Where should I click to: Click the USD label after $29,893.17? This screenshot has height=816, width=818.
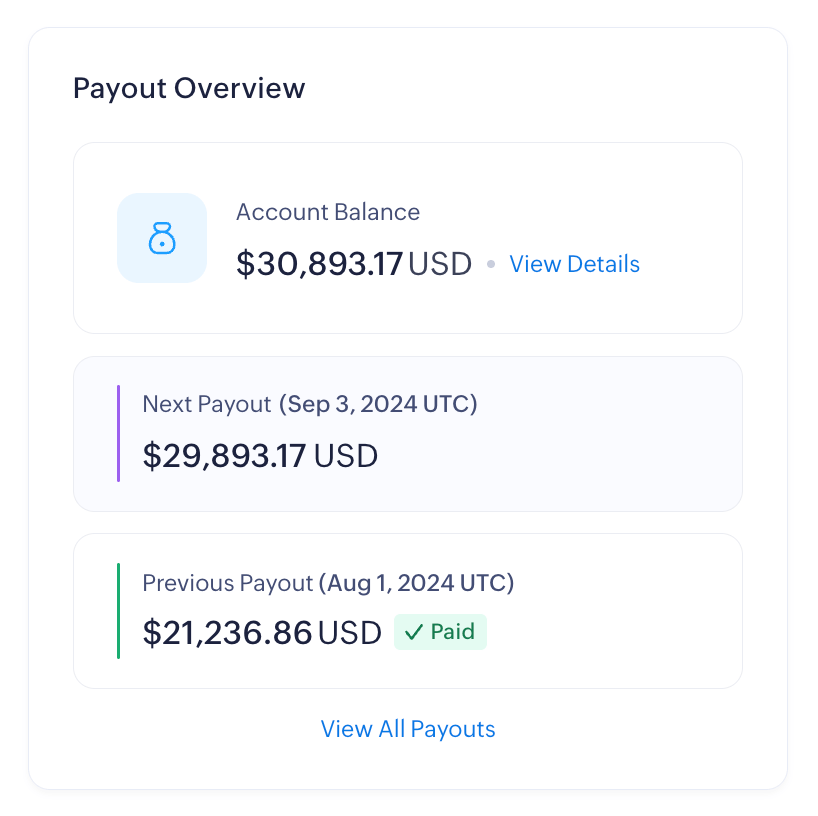[x=346, y=456]
